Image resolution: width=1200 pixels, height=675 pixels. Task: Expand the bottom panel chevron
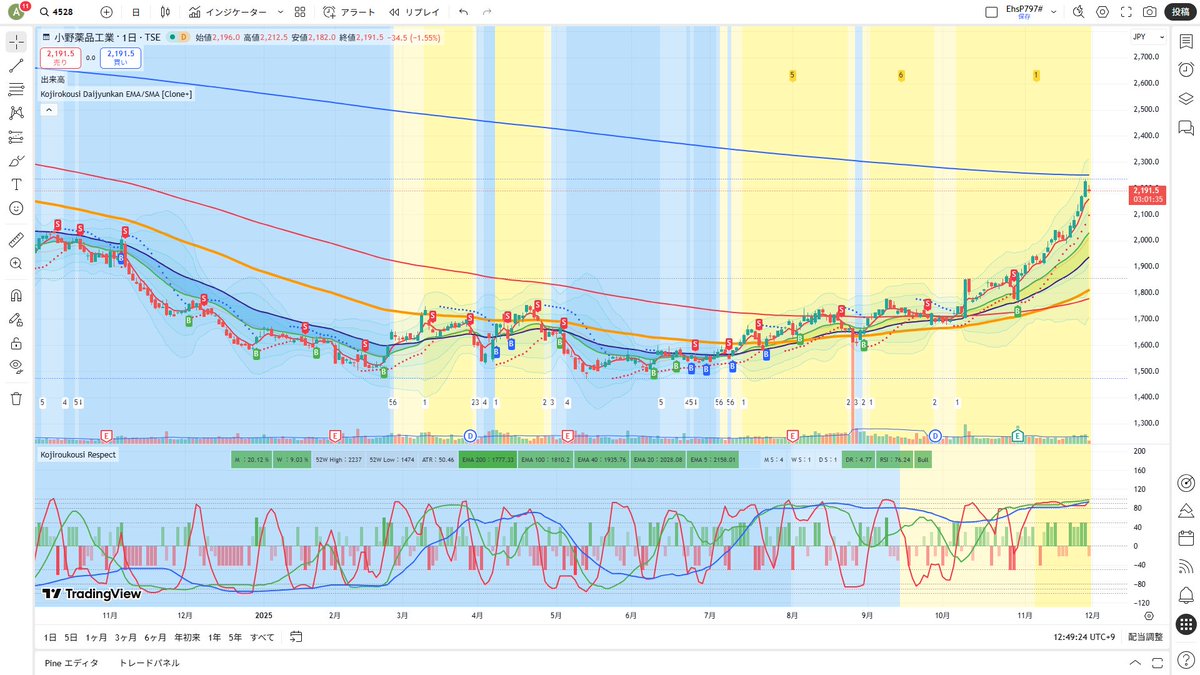(1133, 662)
